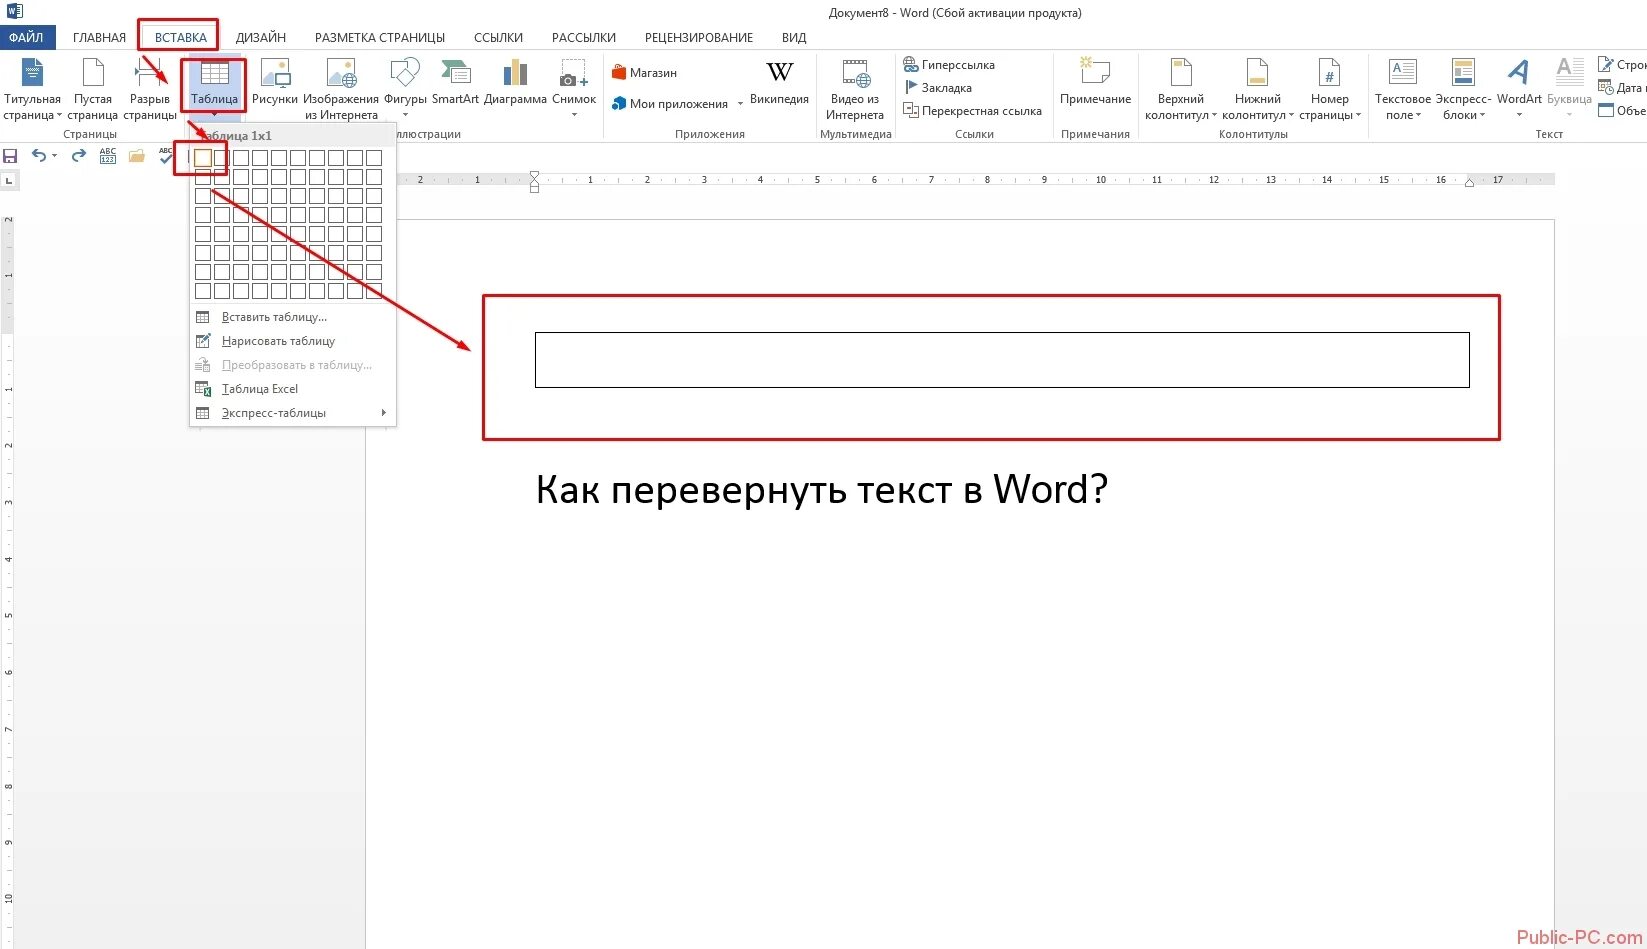
Task: Click inside the inserted table cell
Action: (1002, 360)
